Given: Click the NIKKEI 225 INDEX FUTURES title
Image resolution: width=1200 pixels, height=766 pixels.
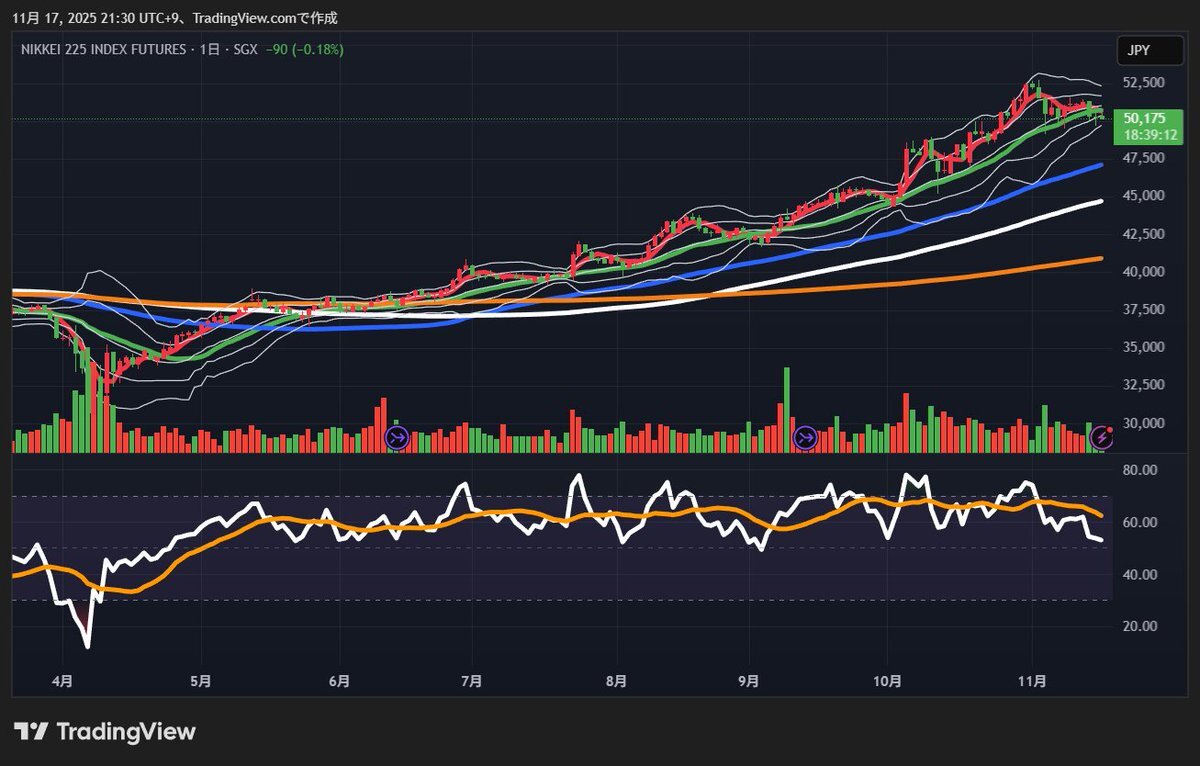Looking at the screenshot, I should click(x=104, y=49).
